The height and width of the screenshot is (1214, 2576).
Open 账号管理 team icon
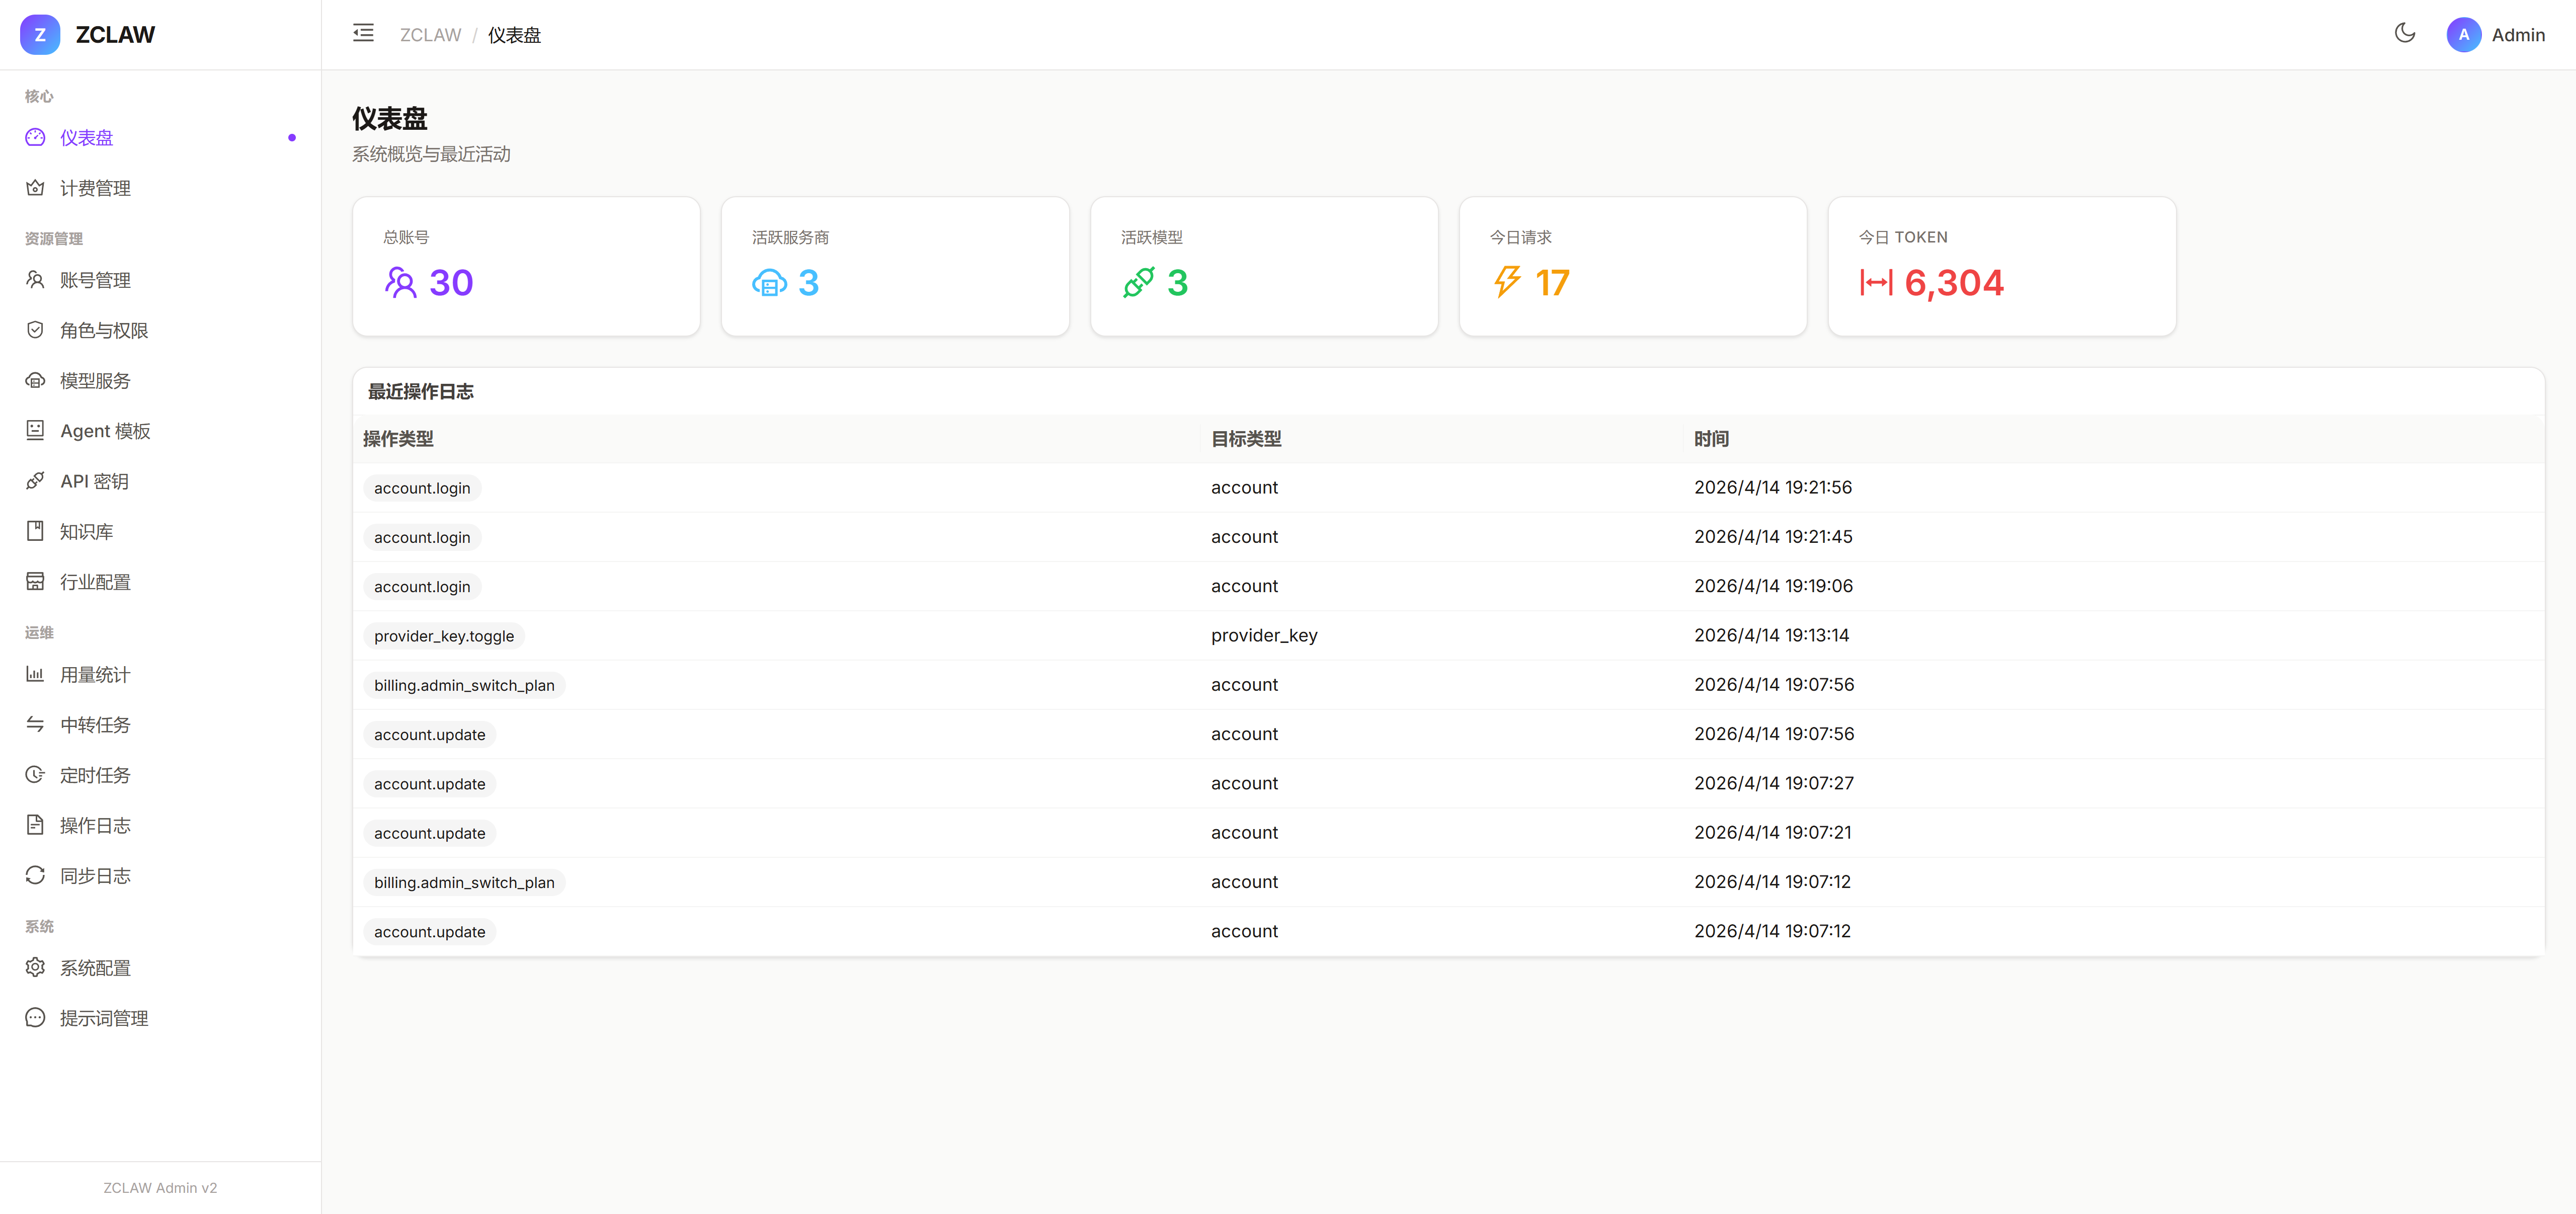pos(35,280)
